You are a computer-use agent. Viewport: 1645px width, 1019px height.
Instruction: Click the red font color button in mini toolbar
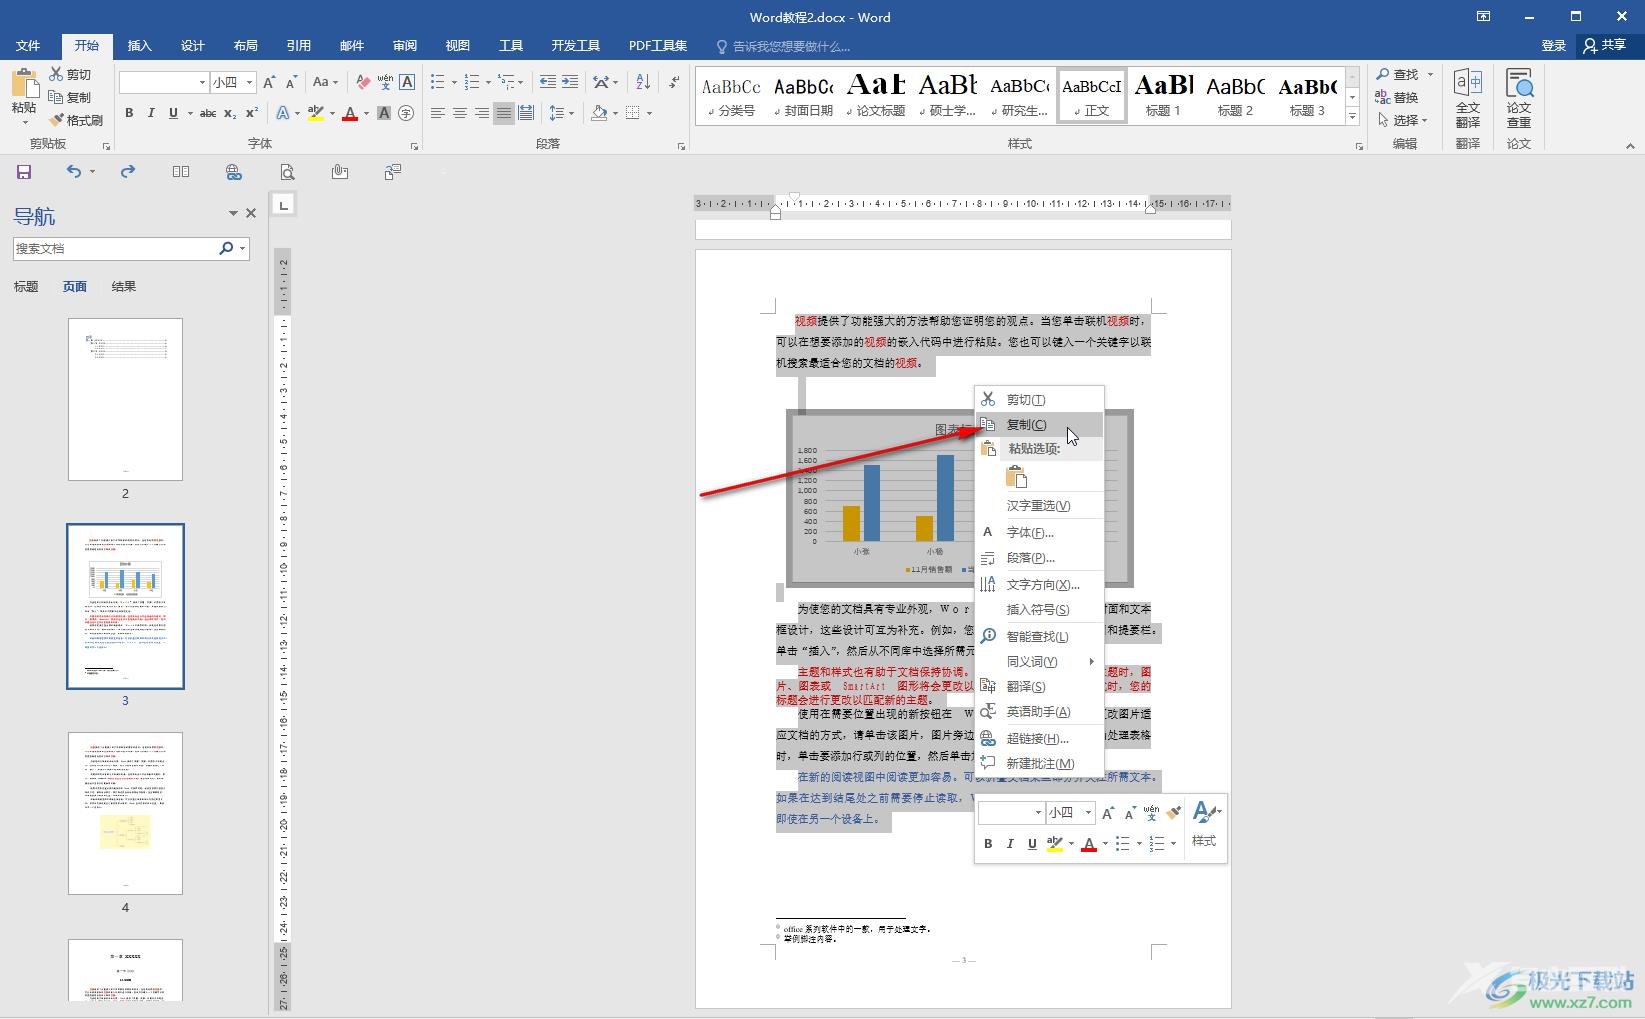(1089, 844)
